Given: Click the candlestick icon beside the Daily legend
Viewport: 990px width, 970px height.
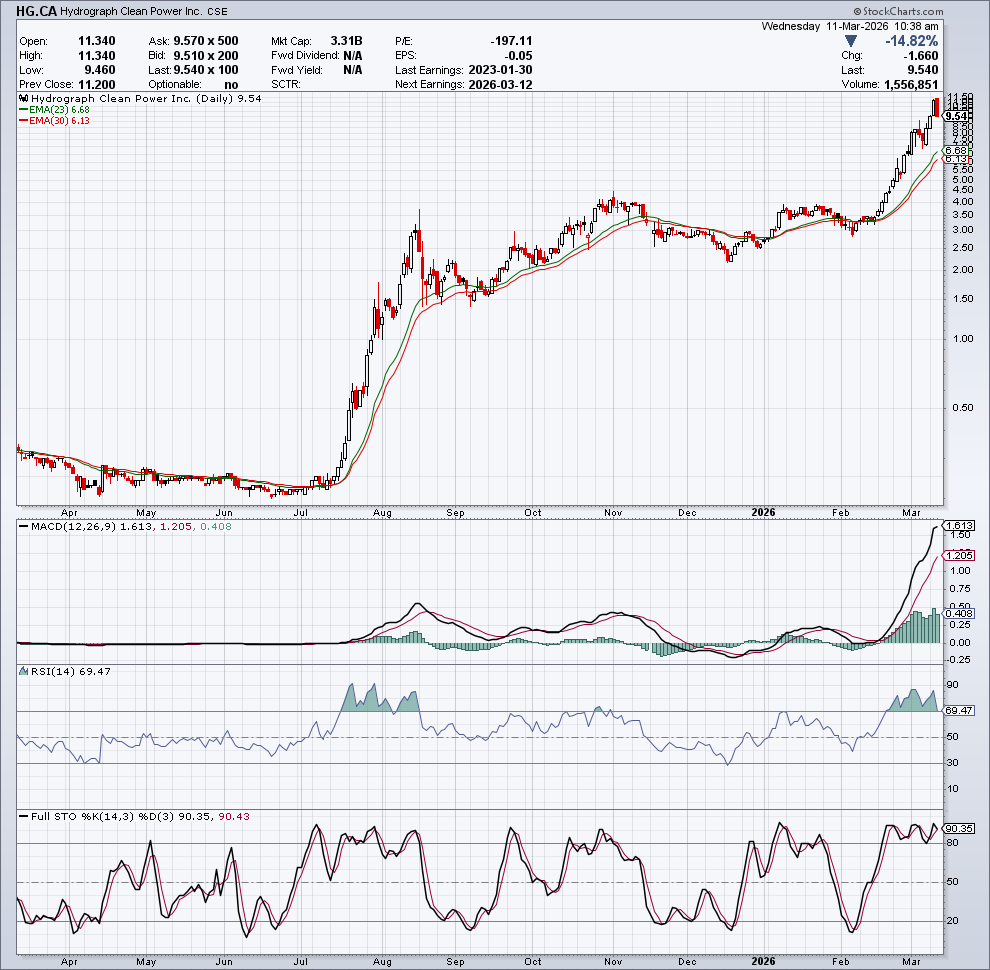Looking at the screenshot, I should point(23,99).
